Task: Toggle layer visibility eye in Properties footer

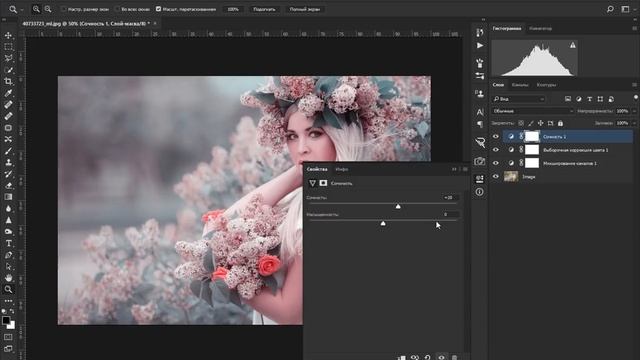Action: point(441,357)
